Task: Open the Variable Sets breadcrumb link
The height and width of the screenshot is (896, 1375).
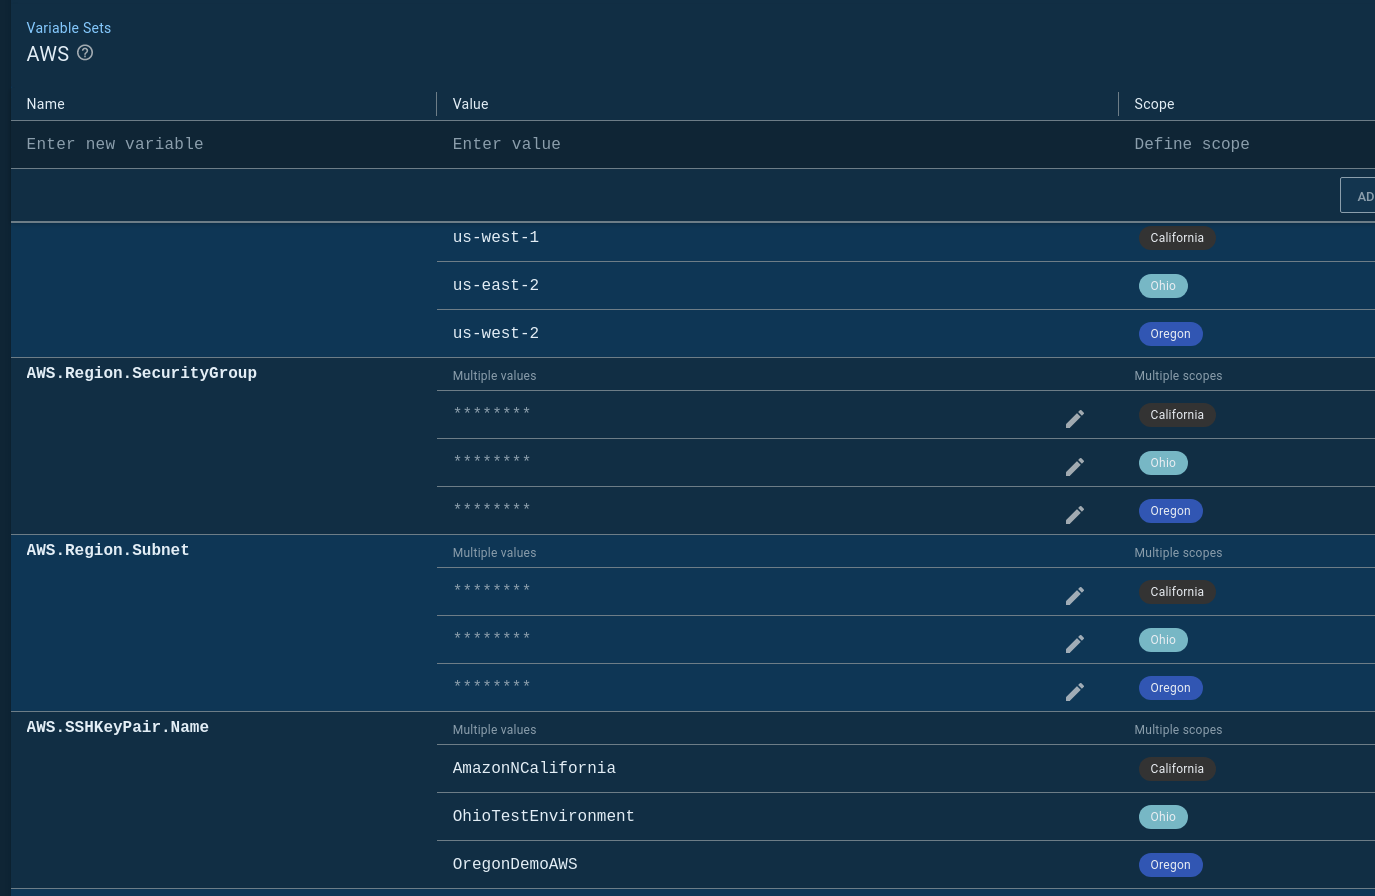Action: tap(69, 28)
